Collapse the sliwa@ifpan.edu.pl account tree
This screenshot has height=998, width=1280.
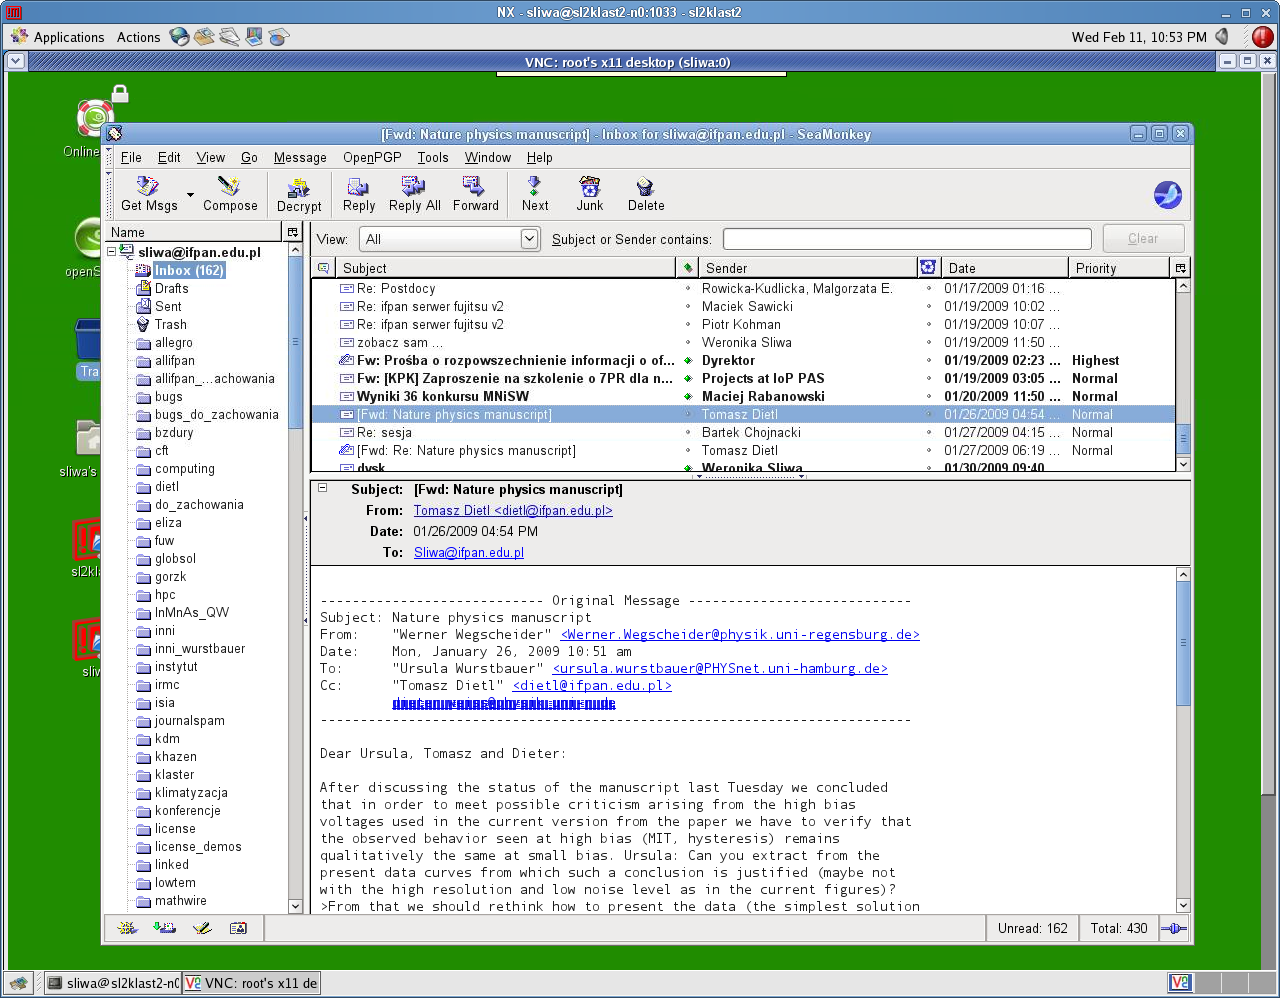[x=111, y=252]
